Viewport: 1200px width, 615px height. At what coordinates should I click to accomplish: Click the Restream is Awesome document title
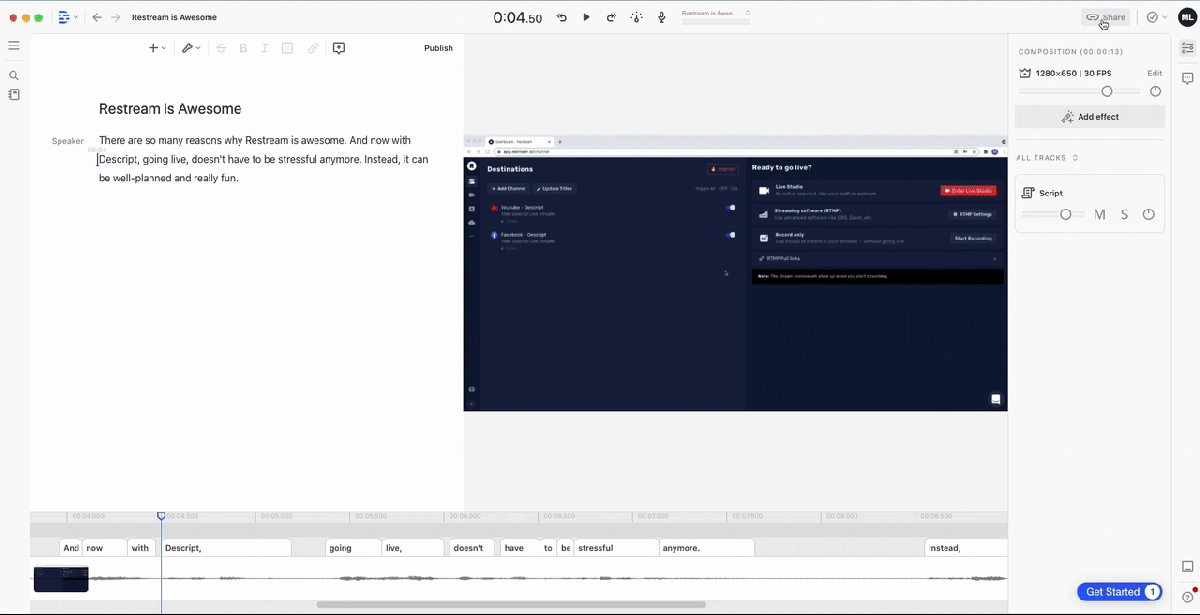point(170,109)
